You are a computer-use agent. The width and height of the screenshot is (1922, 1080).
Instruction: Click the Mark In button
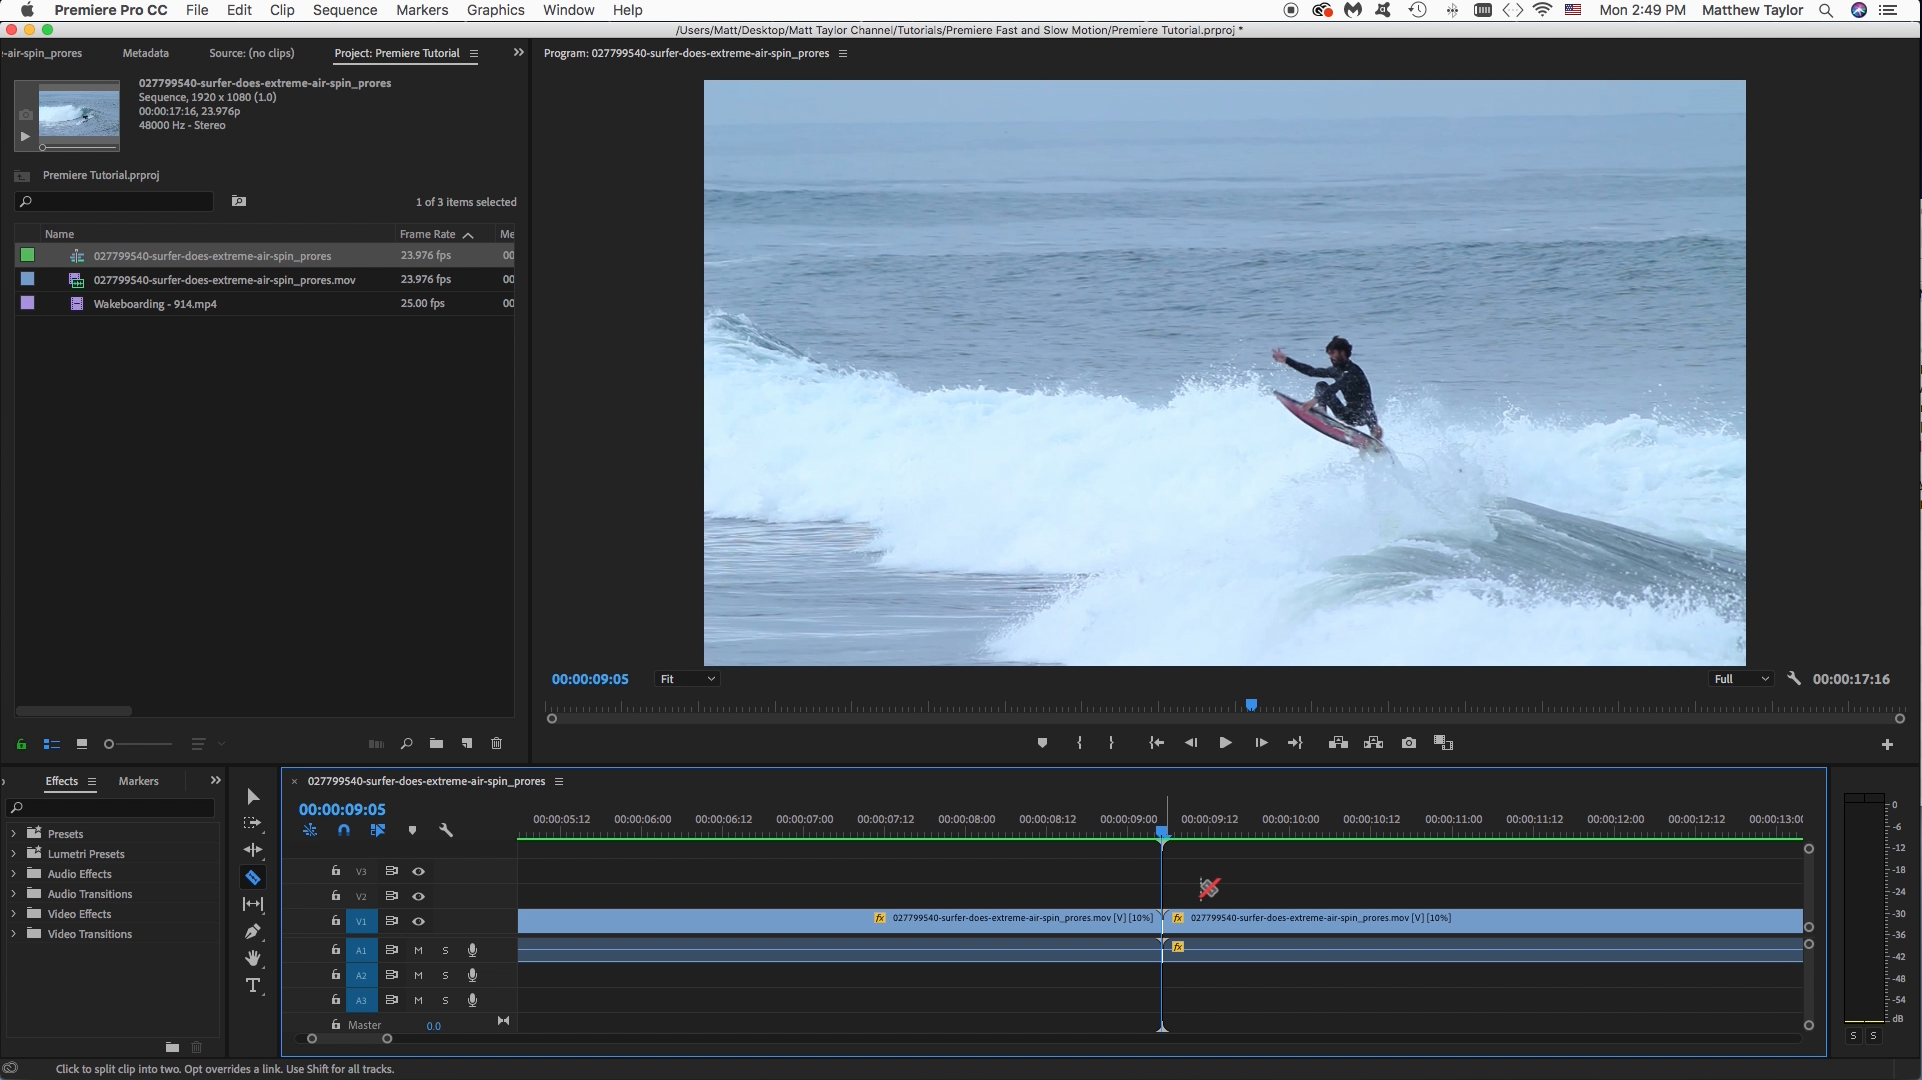pyautogui.click(x=1079, y=743)
